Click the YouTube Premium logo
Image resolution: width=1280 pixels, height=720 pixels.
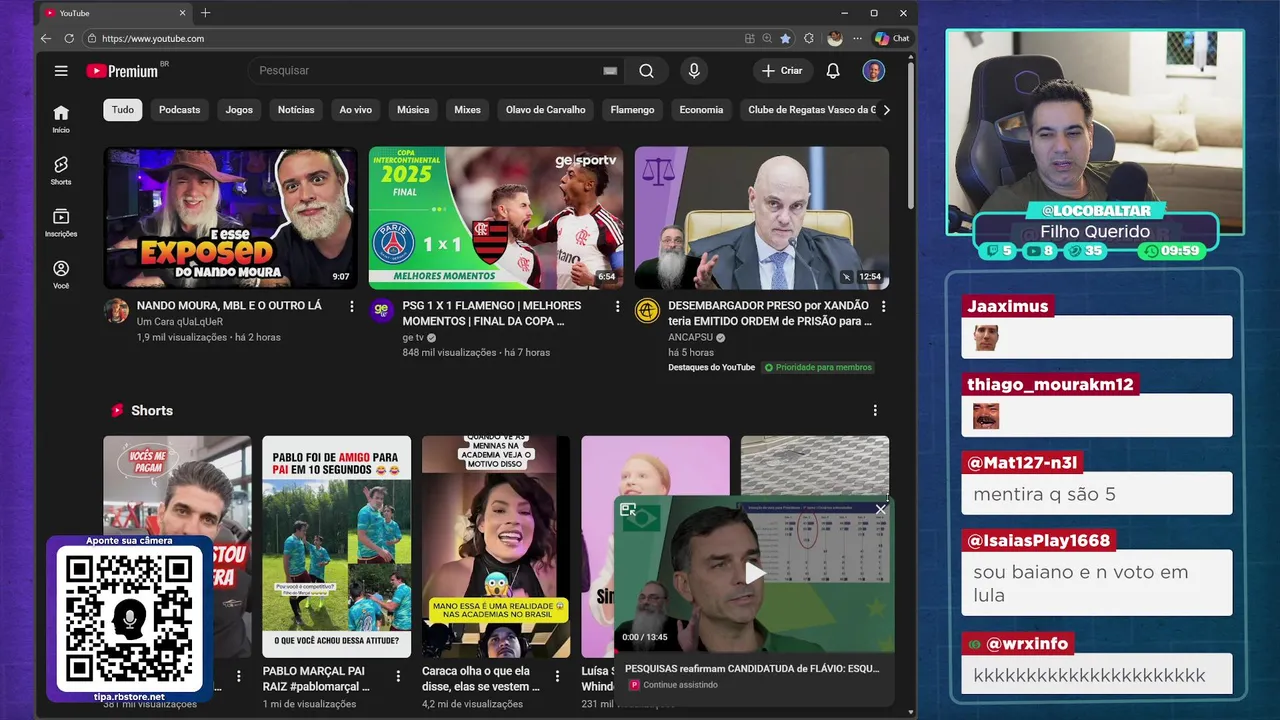pos(122,71)
